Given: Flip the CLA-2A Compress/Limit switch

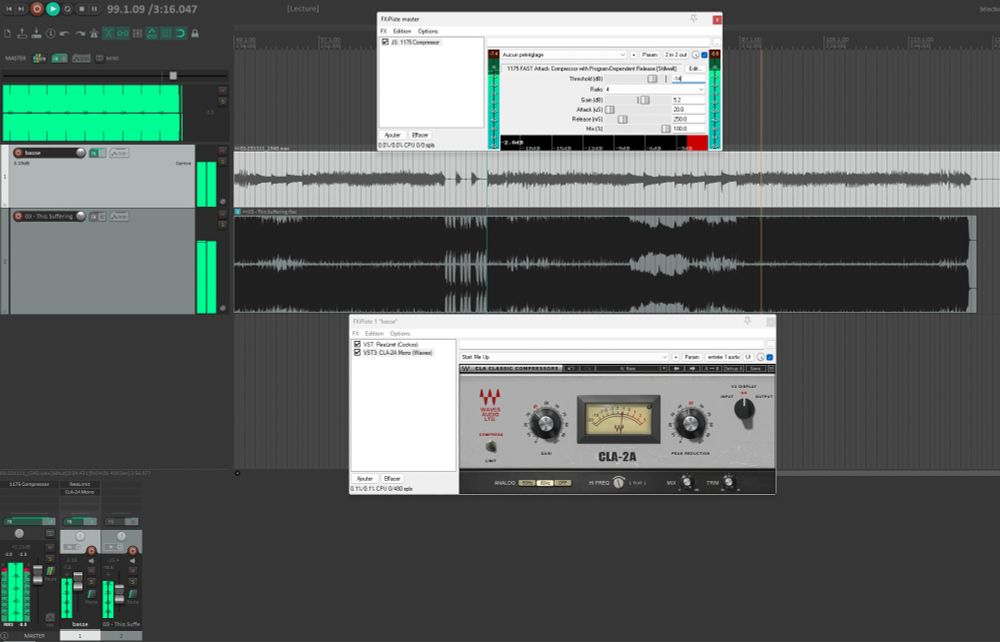Looking at the screenshot, I should coord(490,447).
